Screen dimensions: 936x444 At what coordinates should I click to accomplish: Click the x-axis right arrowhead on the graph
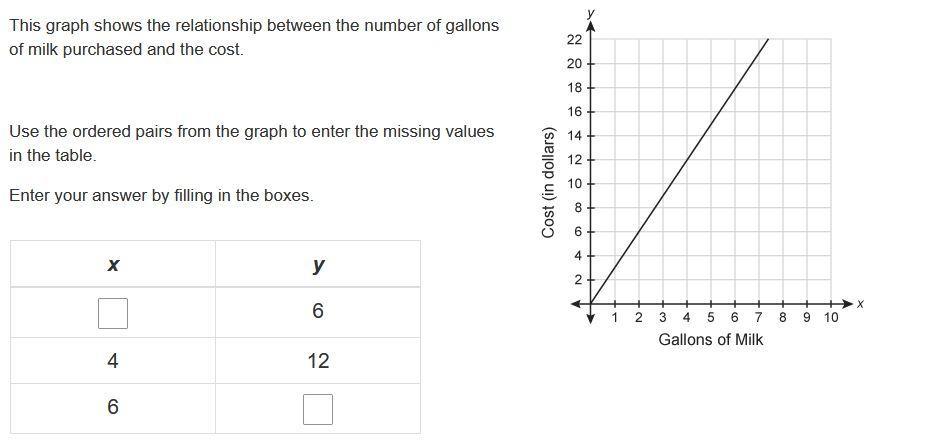click(x=850, y=304)
